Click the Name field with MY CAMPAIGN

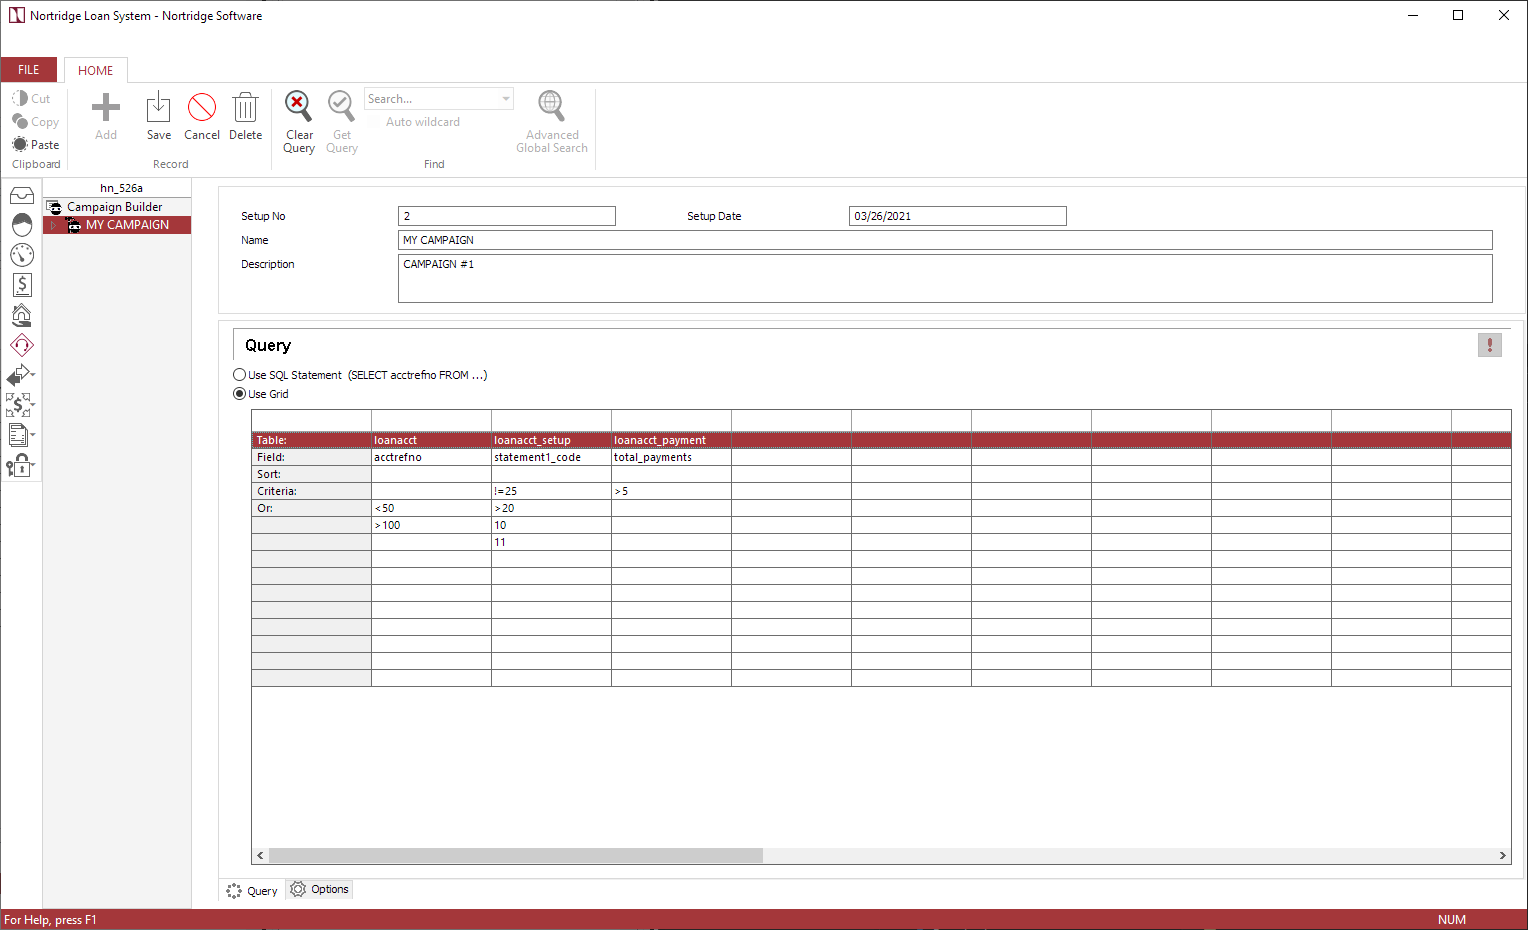point(945,240)
